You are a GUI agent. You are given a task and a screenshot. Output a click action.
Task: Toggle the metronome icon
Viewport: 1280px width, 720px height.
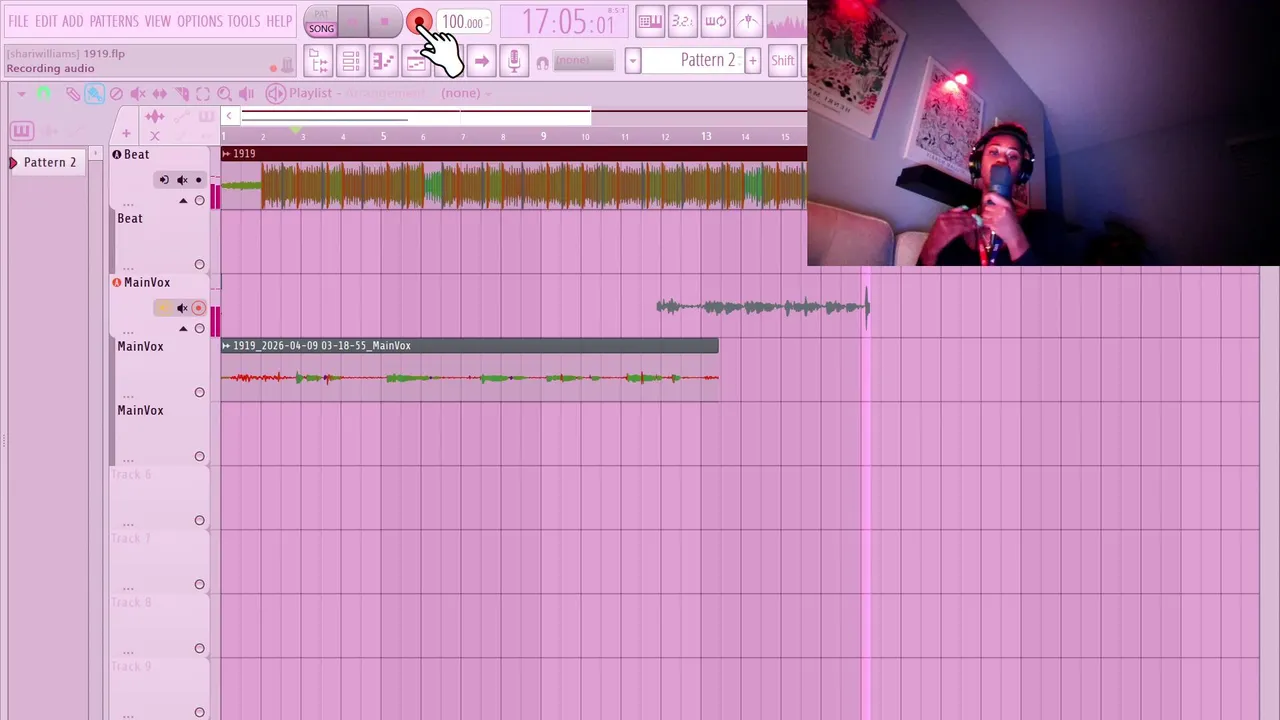click(747, 21)
